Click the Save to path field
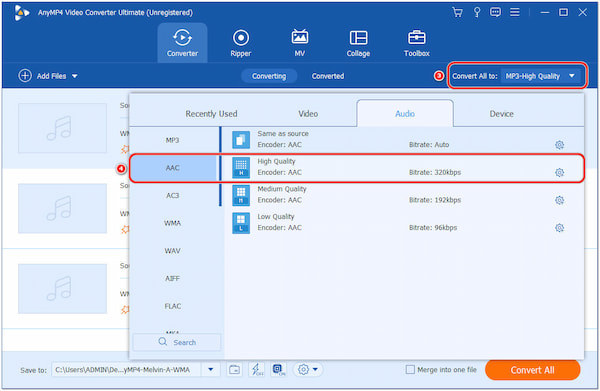This screenshot has width=600, height=391. (x=126, y=370)
